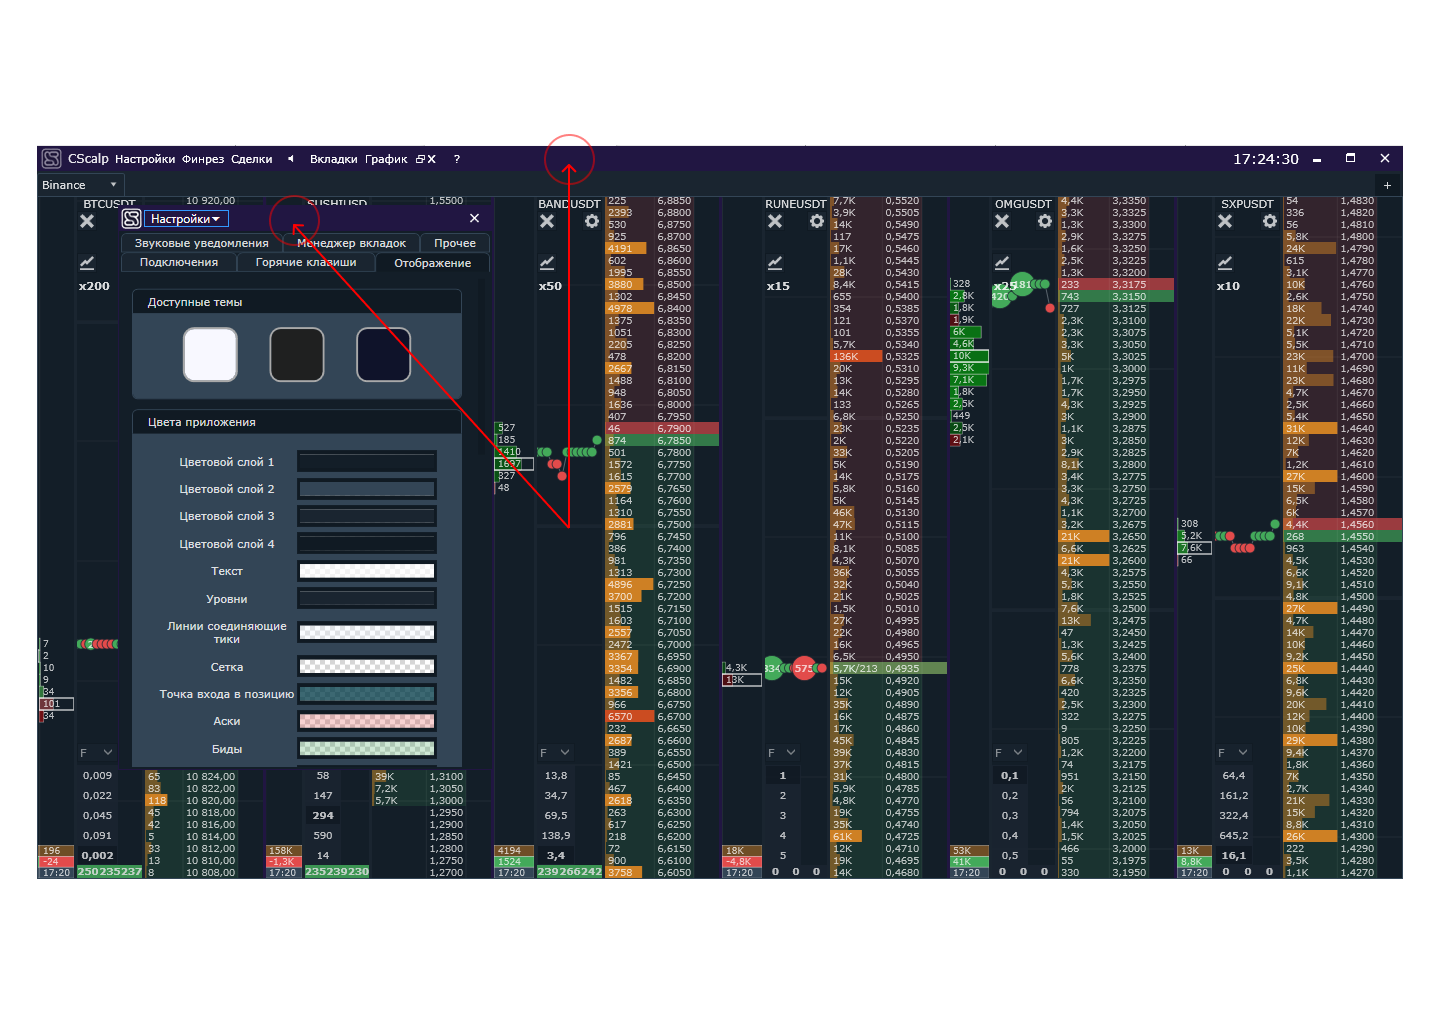Open chart icon in OMGUSDT panel
Image resolution: width=1440 pixels, height=1024 pixels.
[x=1002, y=262]
